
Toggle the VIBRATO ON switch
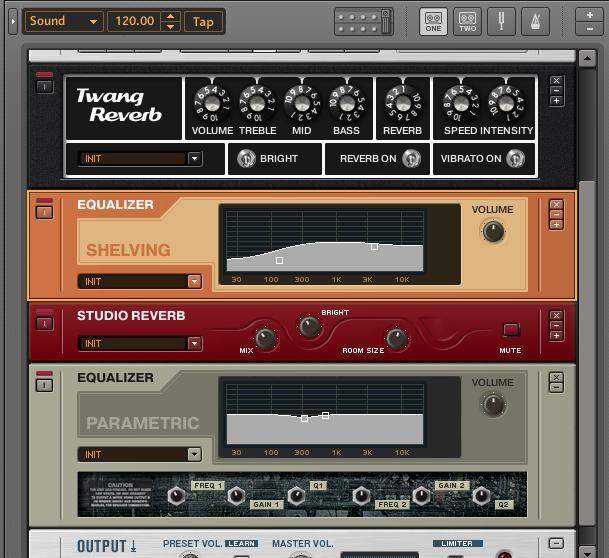(x=515, y=158)
